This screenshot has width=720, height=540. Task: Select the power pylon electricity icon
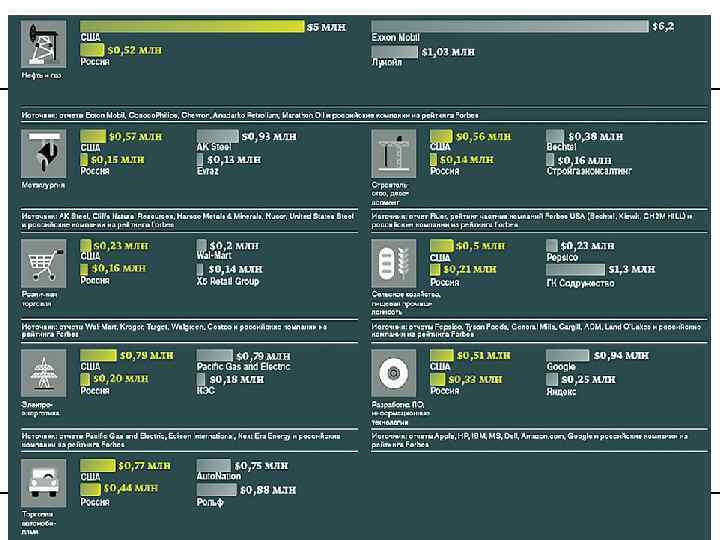44,373
